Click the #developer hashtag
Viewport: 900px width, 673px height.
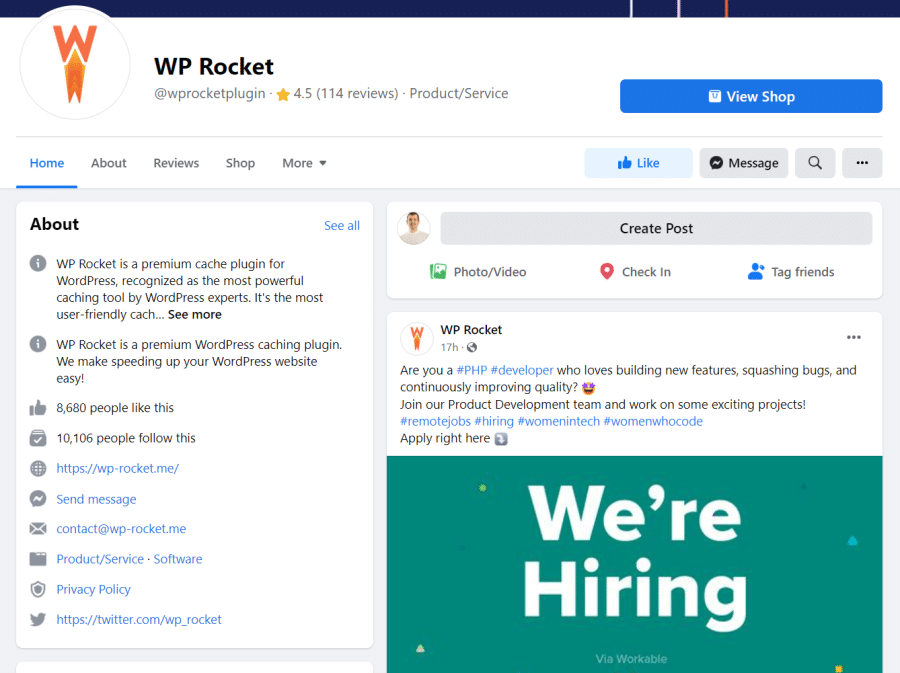point(522,371)
